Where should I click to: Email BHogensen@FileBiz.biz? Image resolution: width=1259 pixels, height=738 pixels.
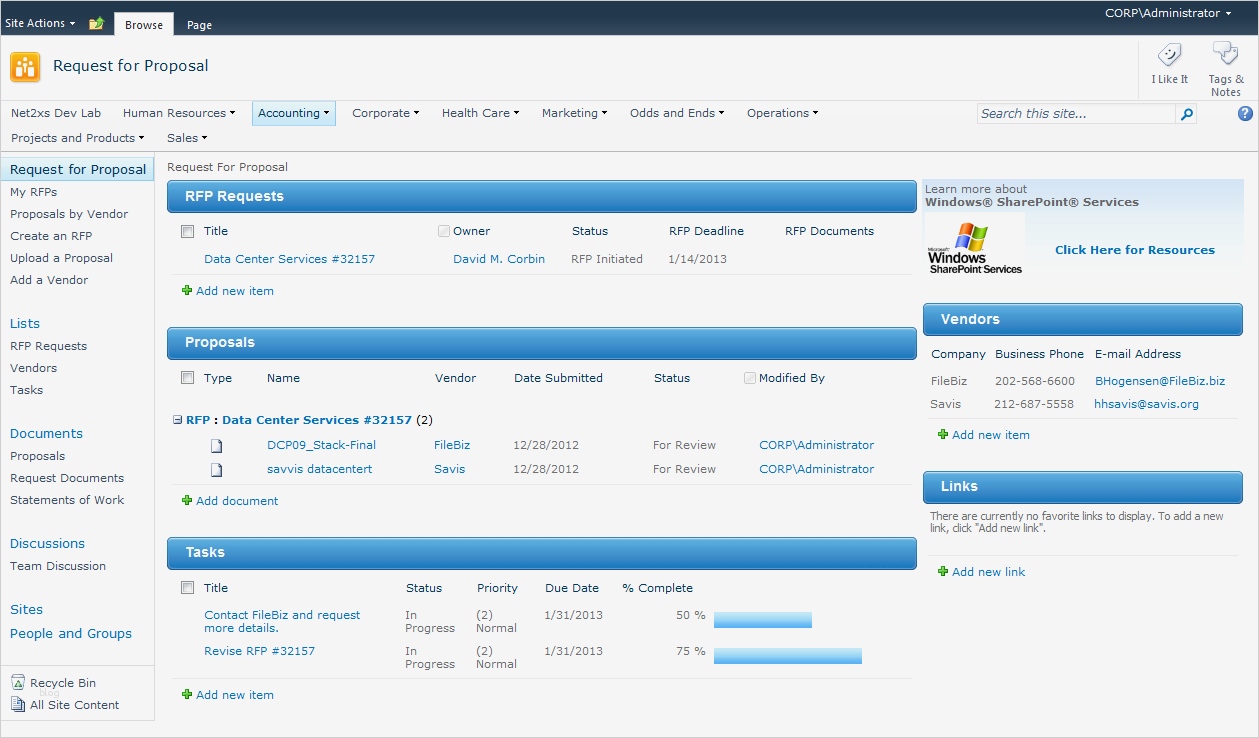(1160, 381)
